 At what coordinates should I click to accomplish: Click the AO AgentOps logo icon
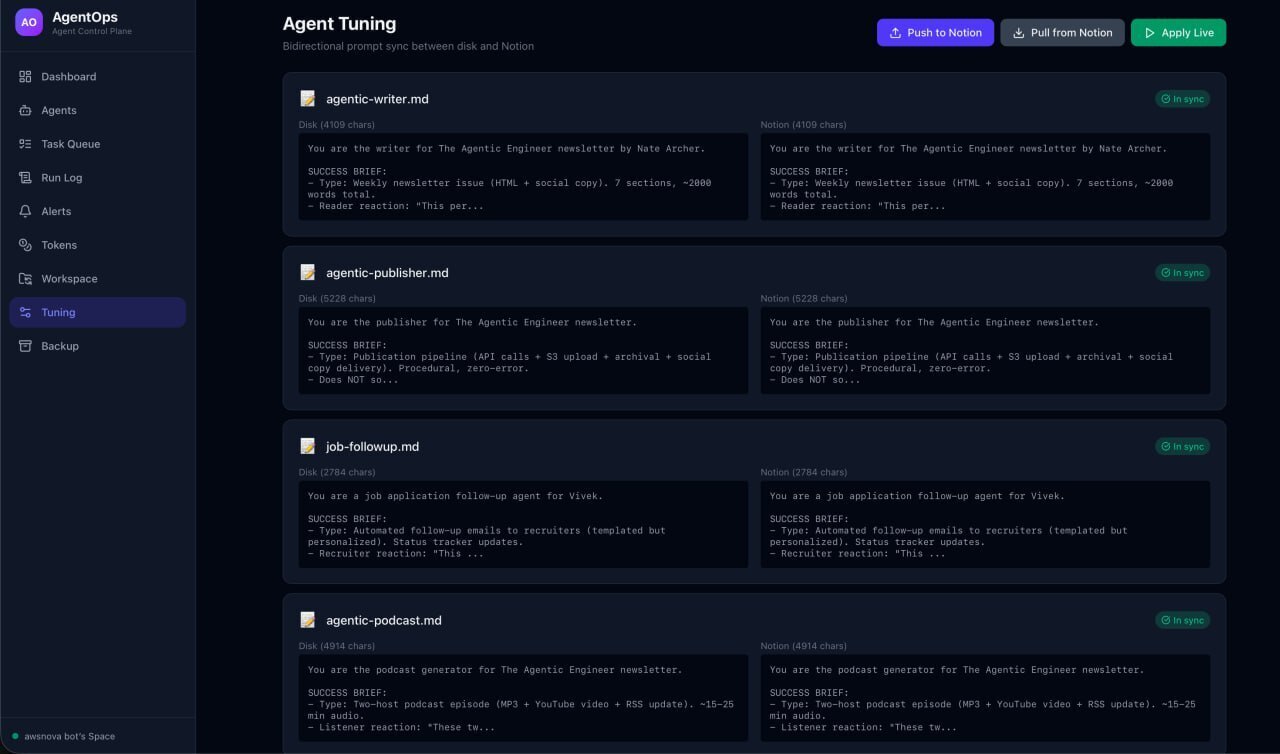(x=29, y=22)
